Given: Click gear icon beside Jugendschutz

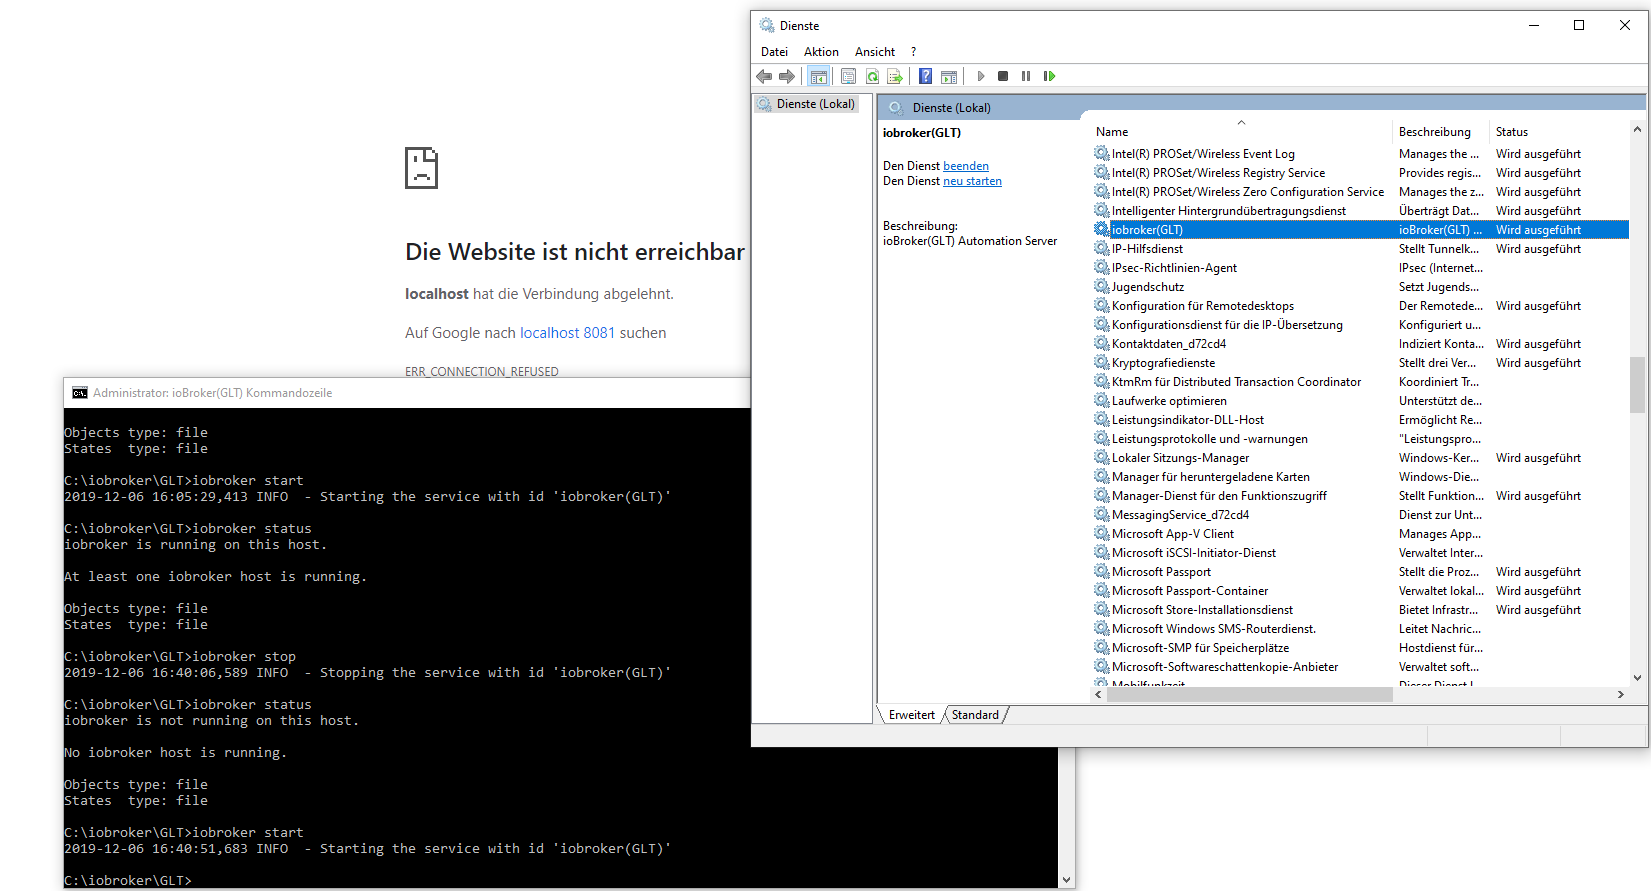Looking at the screenshot, I should pyautogui.click(x=1102, y=286).
